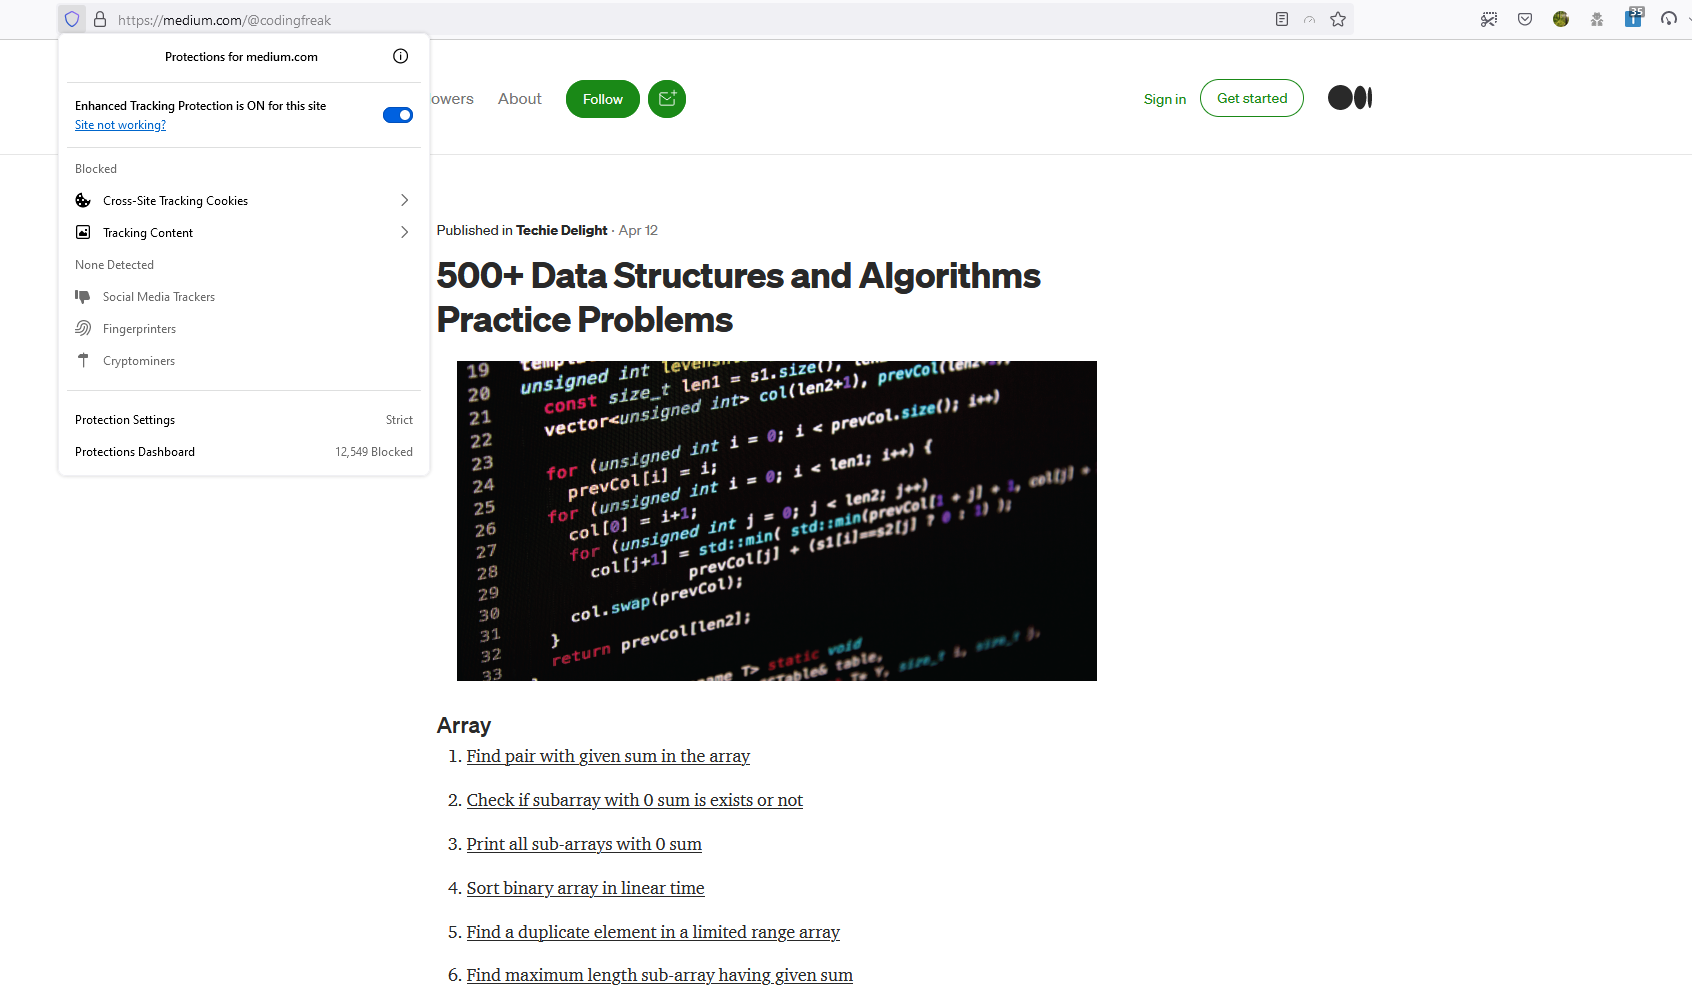Image resolution: width=1692 pixels, height=994 pixels.
Task: Open 'Find pair with given sum' link
Action: click(x=608, y=756)
